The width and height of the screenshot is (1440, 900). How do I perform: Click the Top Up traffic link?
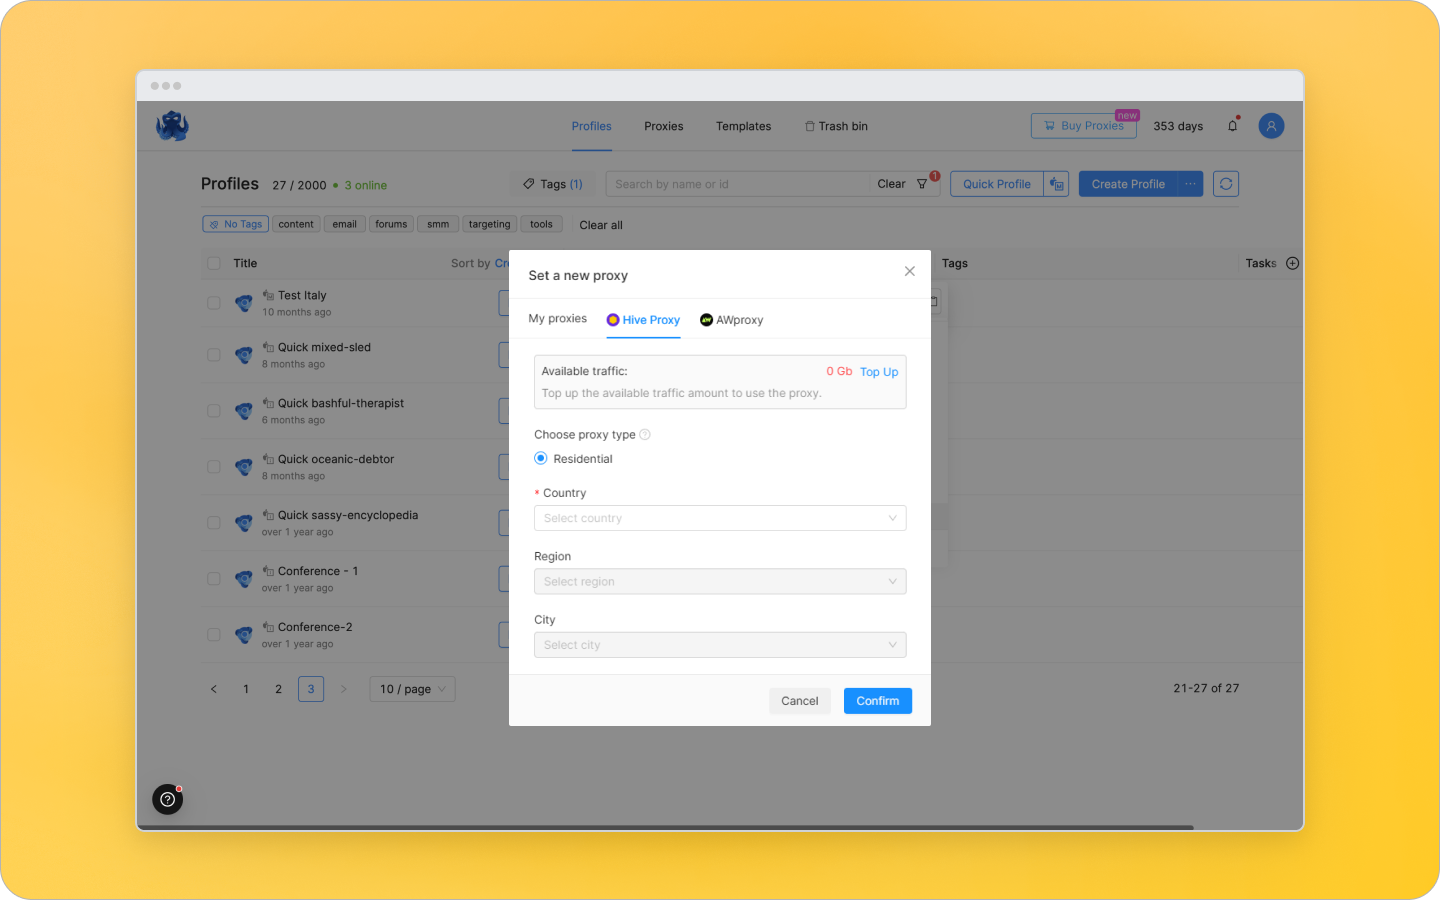tap(878, 371)
